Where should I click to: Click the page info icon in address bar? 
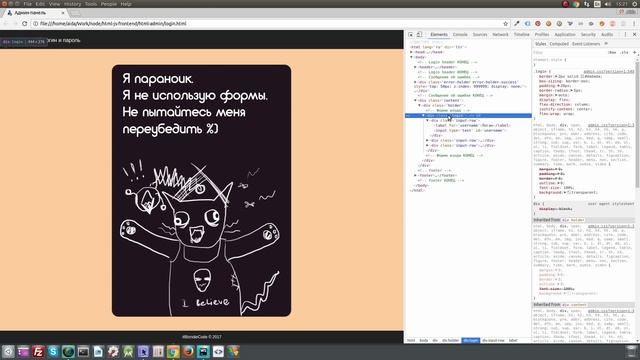(36, 24)
